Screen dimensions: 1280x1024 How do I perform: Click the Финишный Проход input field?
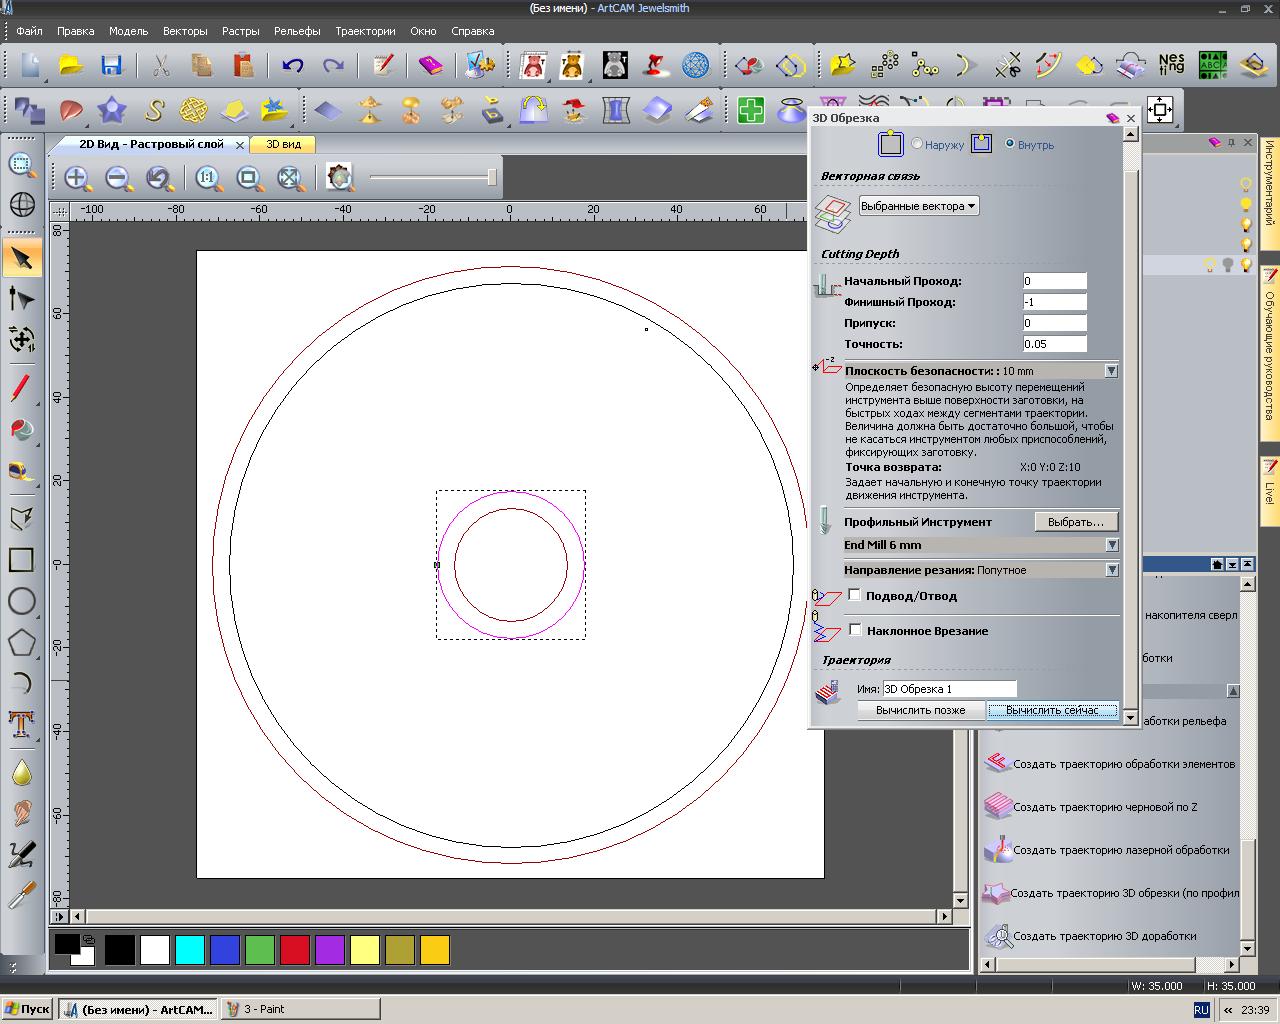[1055, 302]
